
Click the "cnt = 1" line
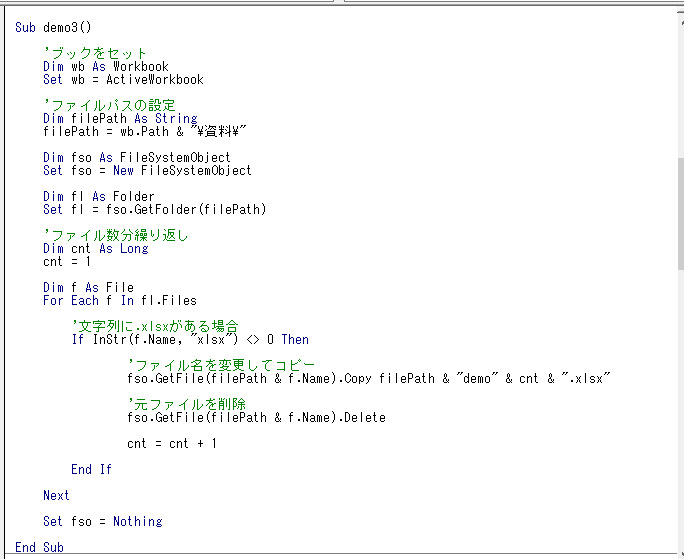click(x=67, y=261)
